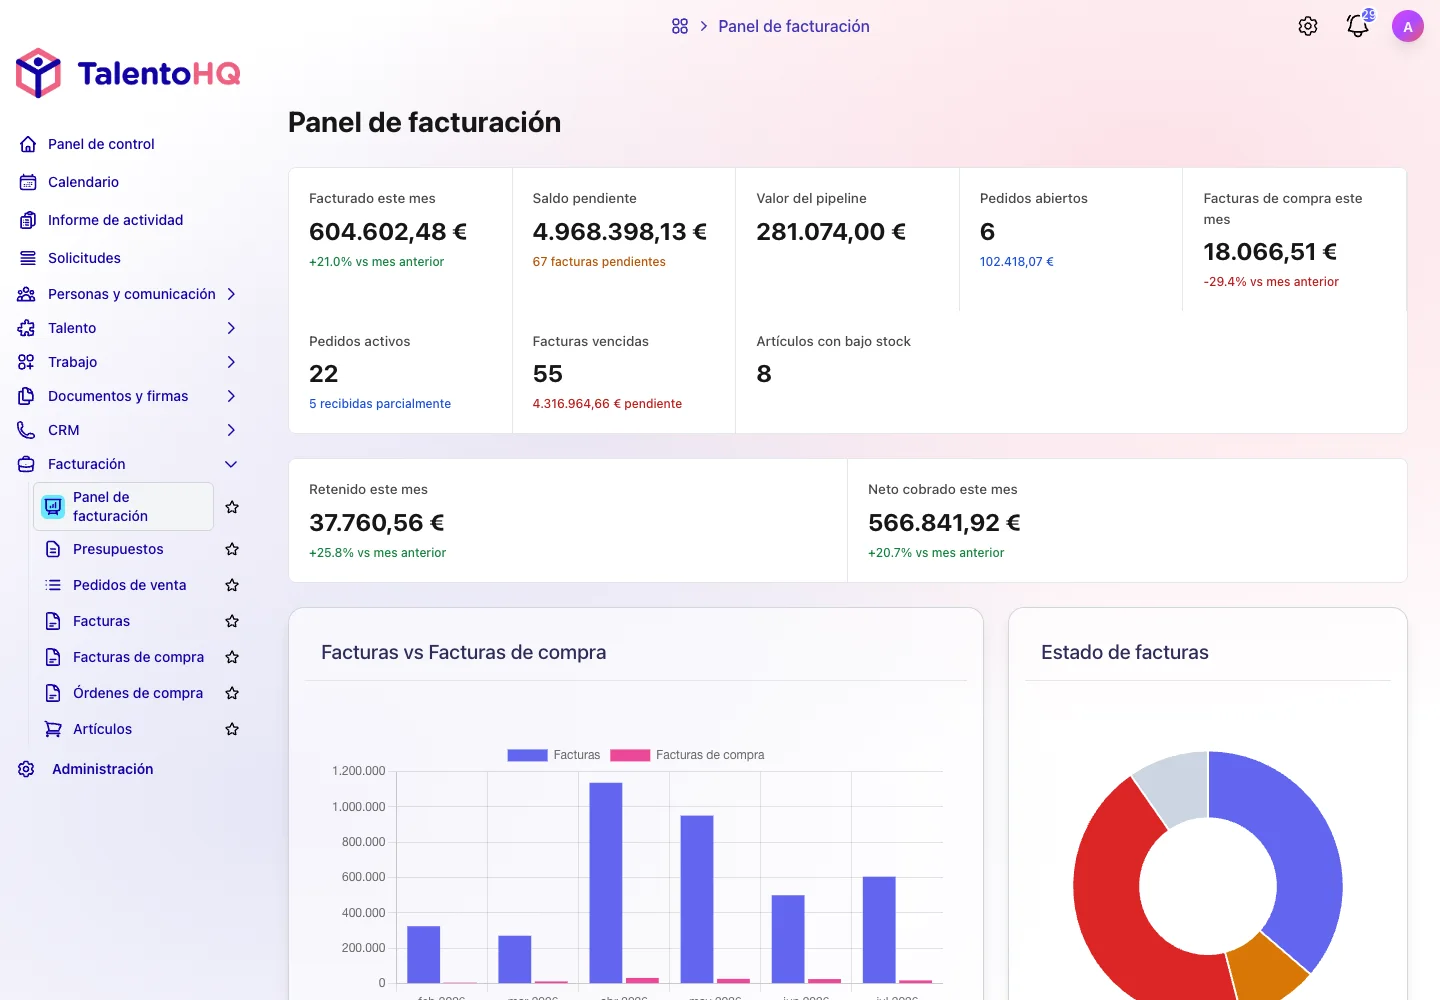Image resolution: width=1440 pixels, height=1000 pixels.
Task: Click the Órdenes de compra document icon
Action: tap(53, 693)
